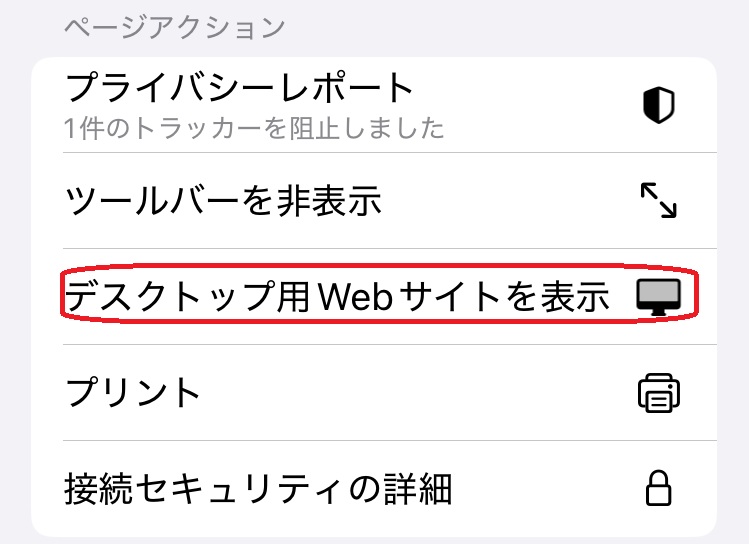Click the desktop monitor icon
Viewport: 749px width, 544px height.
pos(658,297)
